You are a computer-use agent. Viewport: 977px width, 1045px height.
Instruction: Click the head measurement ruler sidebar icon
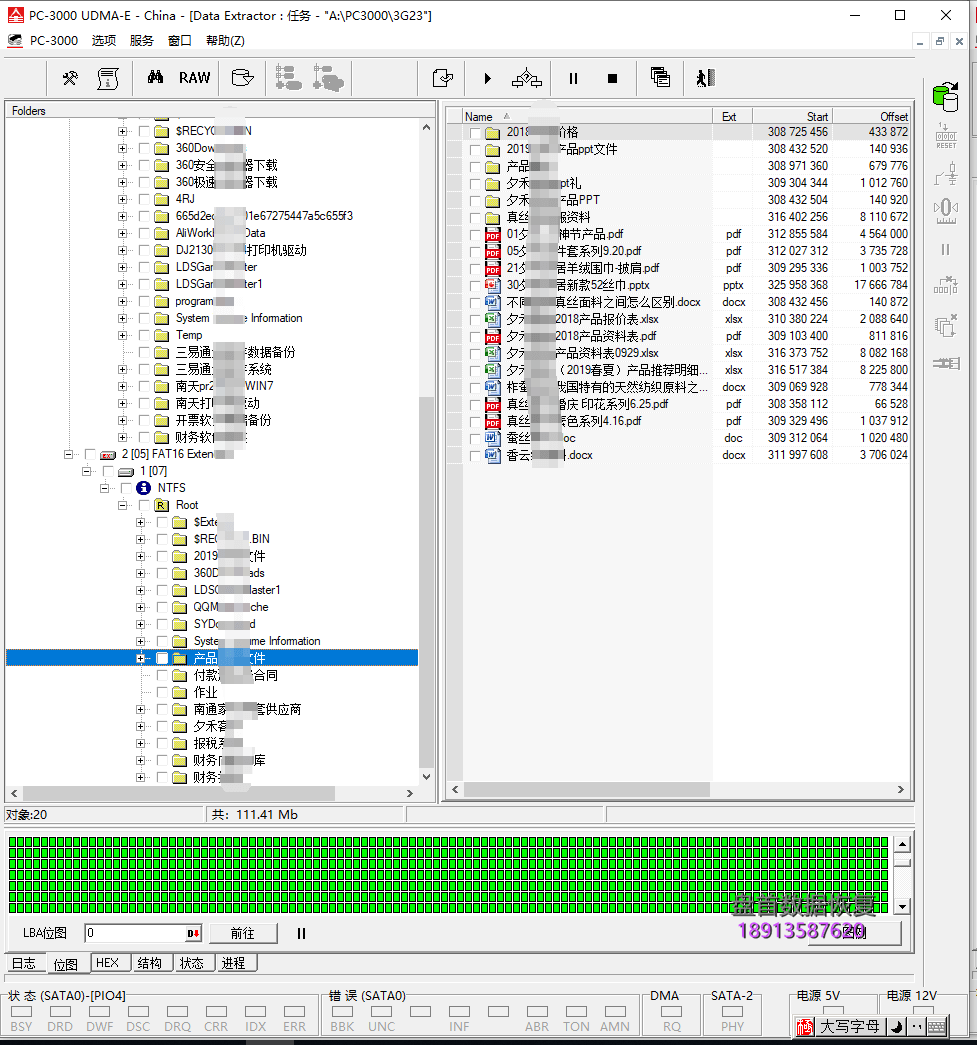coord(946,211)
